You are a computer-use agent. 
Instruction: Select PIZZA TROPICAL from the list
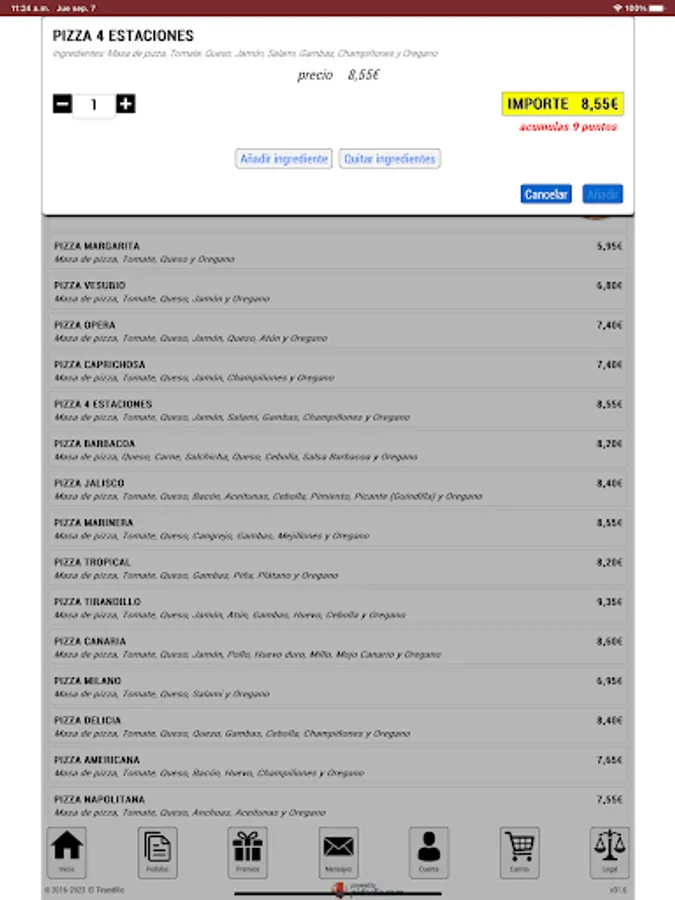[x=337, y=568]
